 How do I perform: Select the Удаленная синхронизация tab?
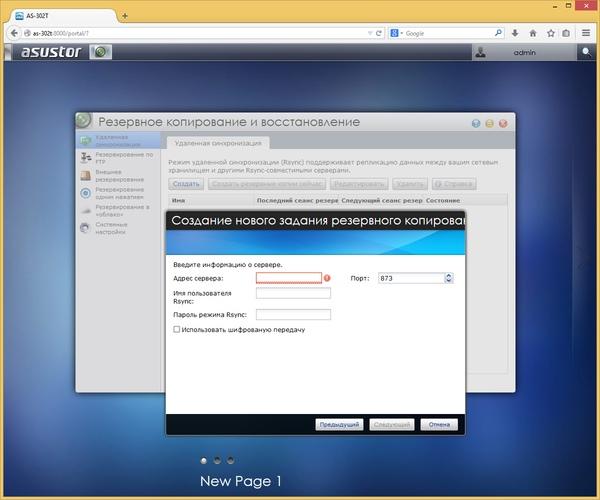click(218, 143)
